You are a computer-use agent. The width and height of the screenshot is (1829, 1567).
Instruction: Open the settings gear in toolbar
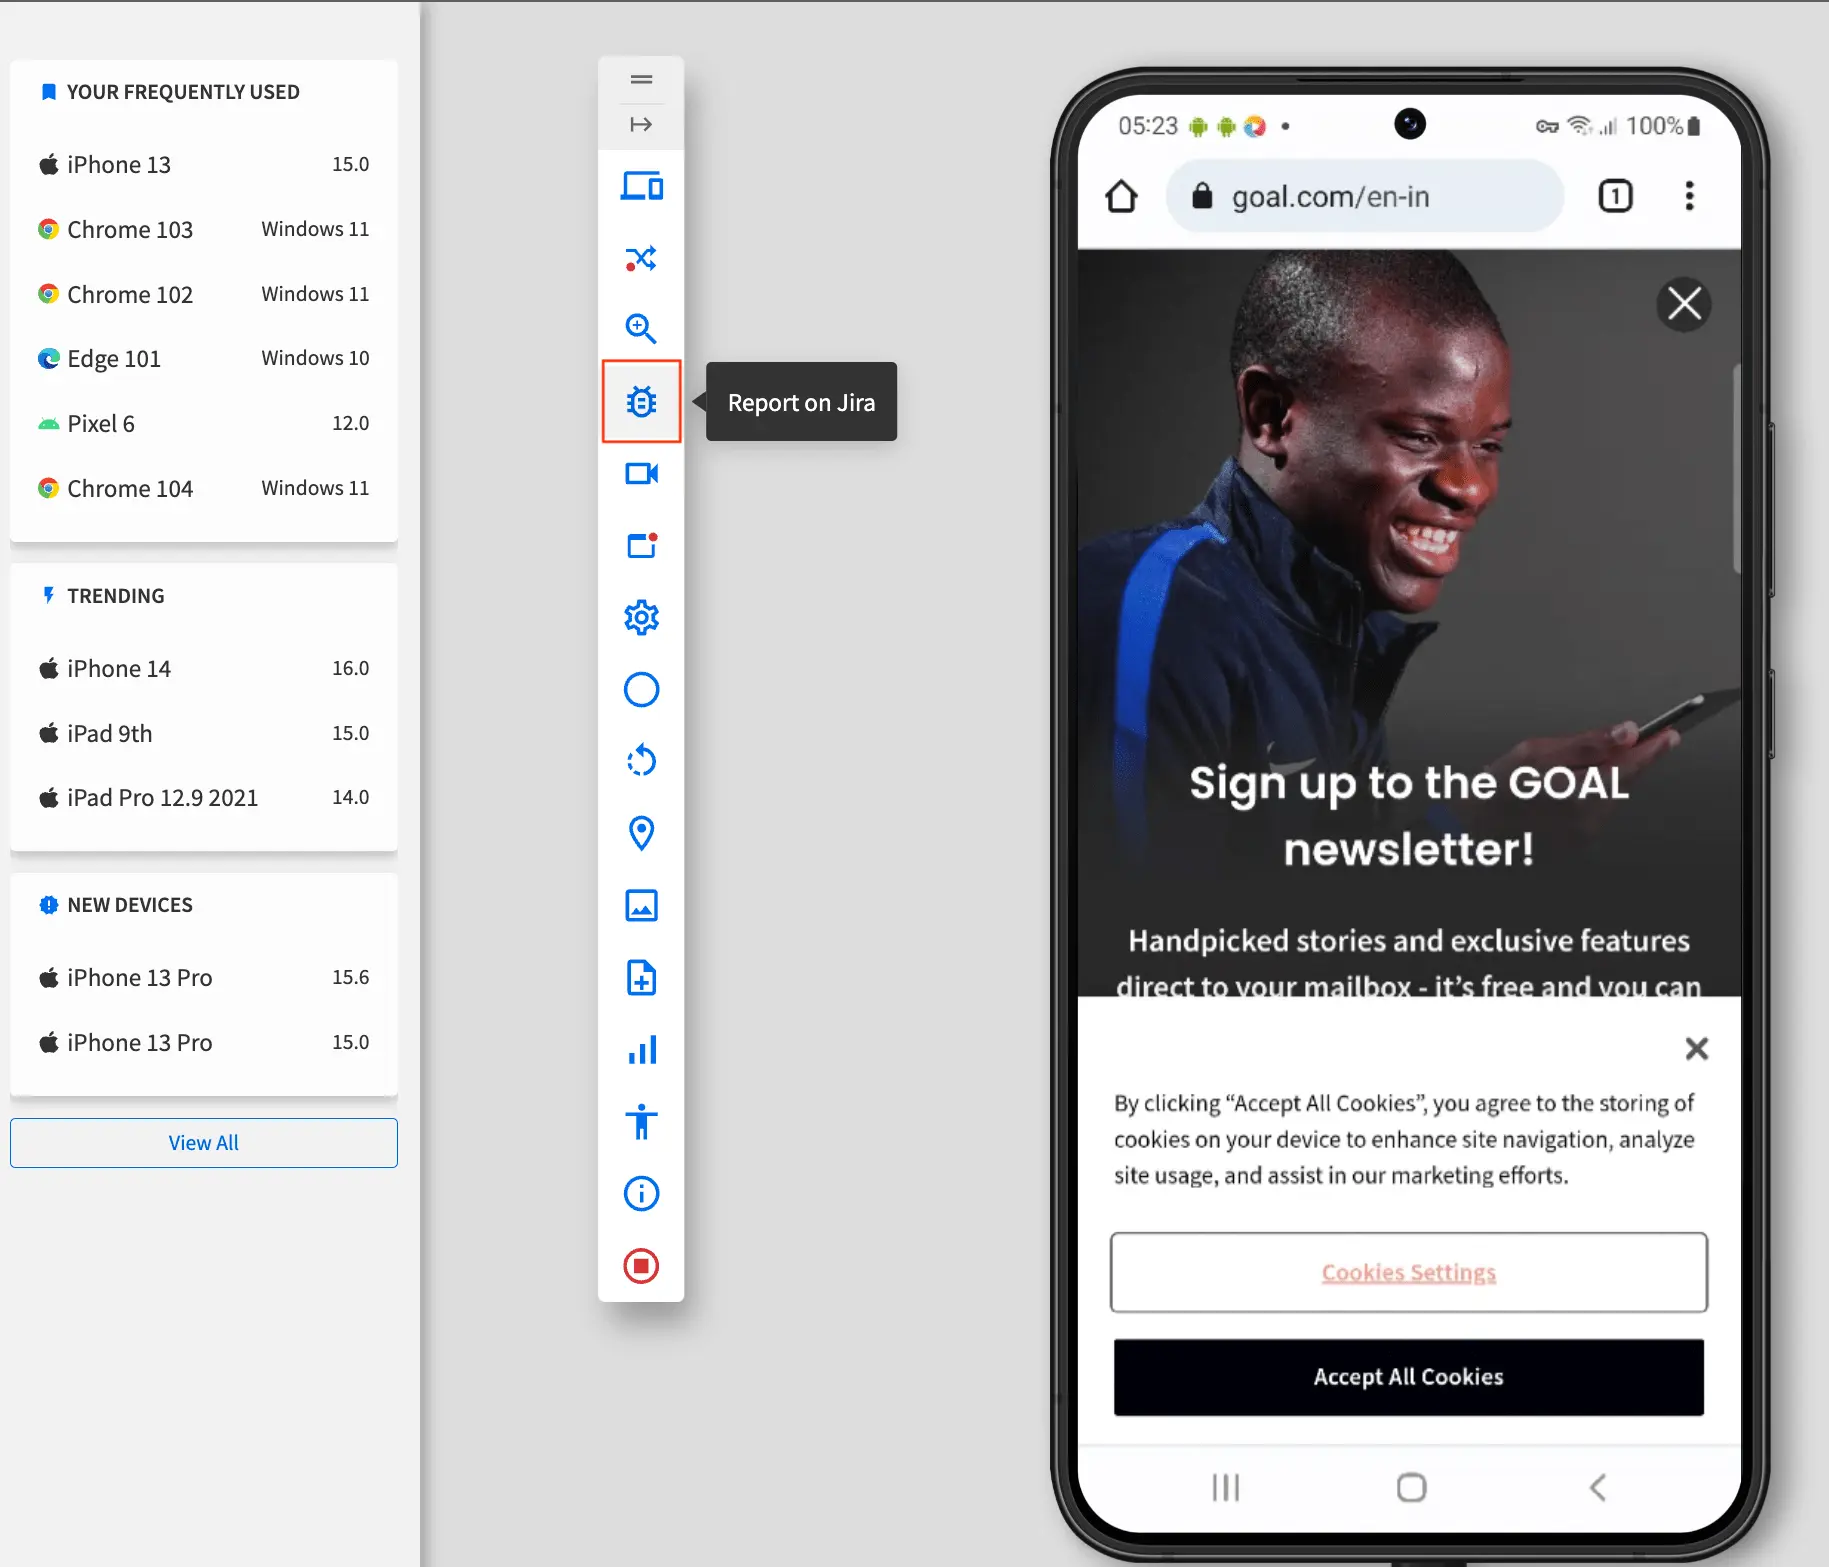(641, 618)
